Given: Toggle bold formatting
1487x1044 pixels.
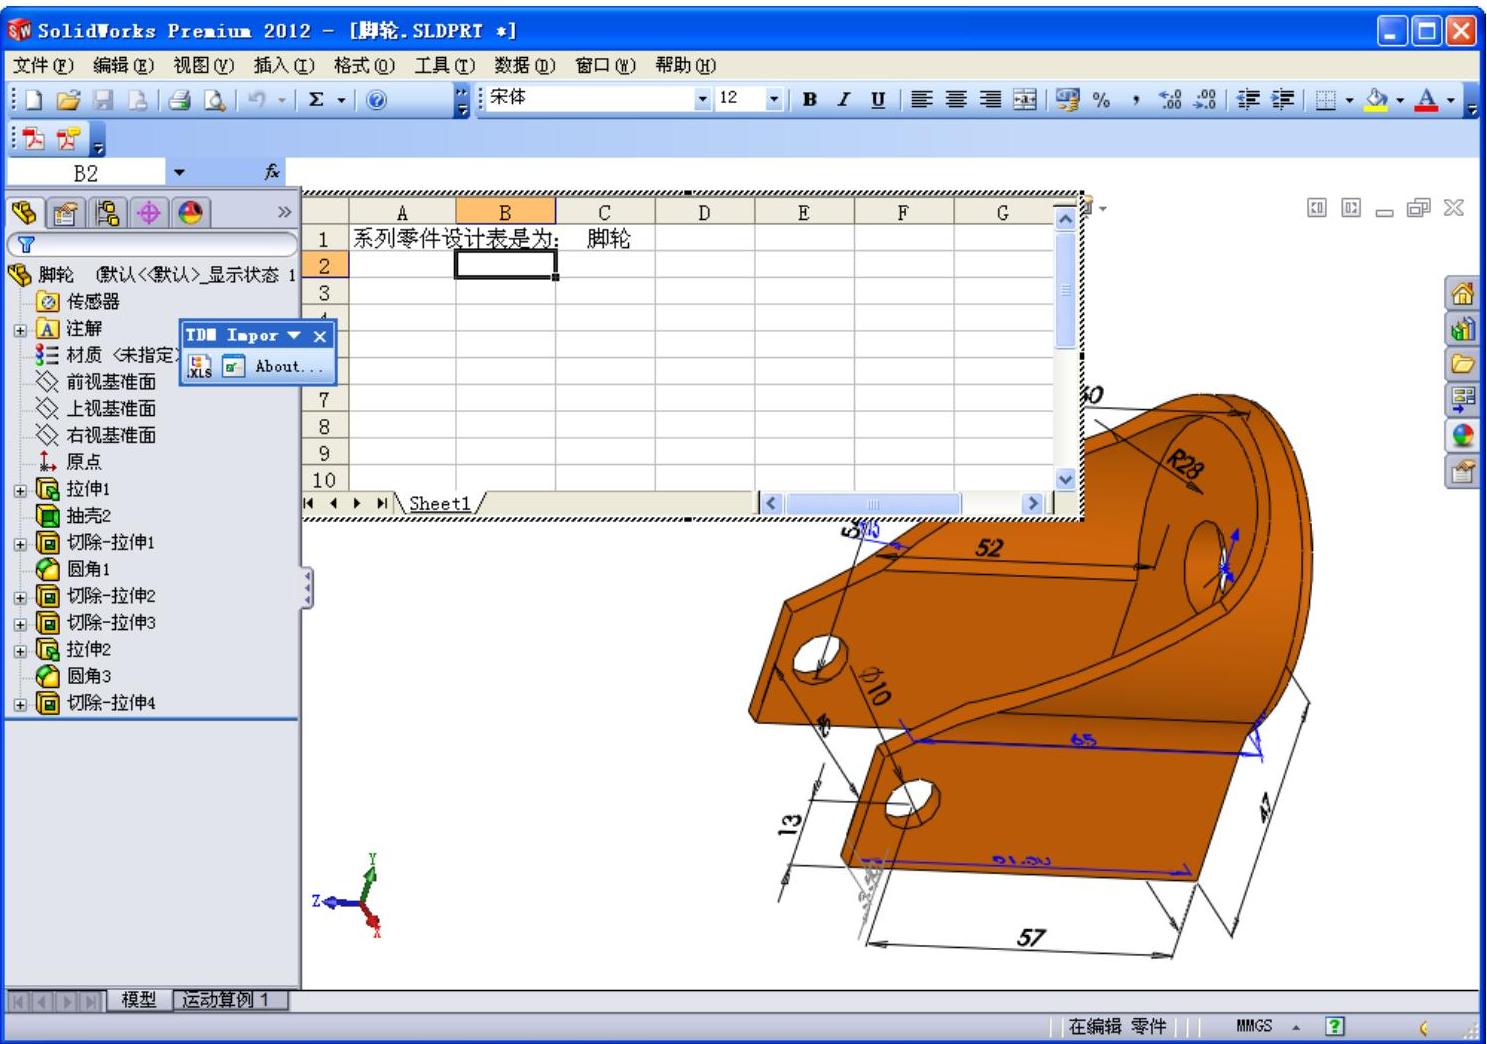Looking at the screenshot, I should [810, 100].
